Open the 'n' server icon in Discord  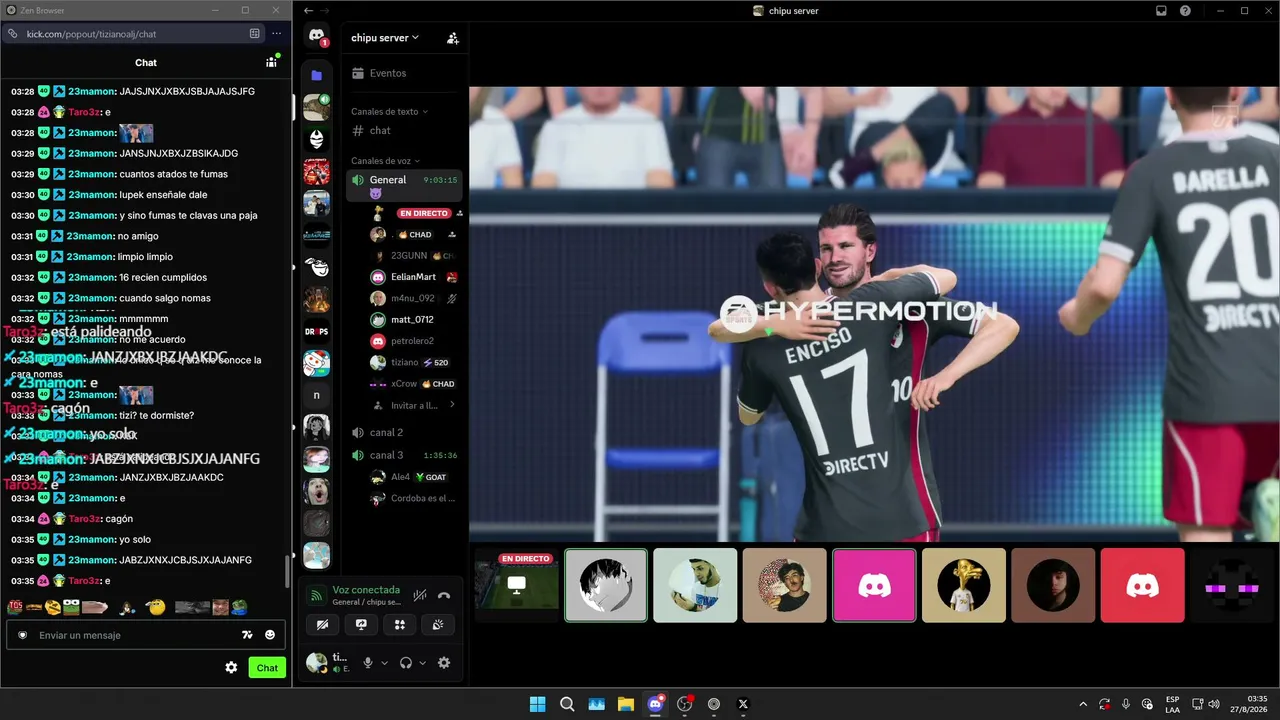pyautogui.click(x=317, y=395)
